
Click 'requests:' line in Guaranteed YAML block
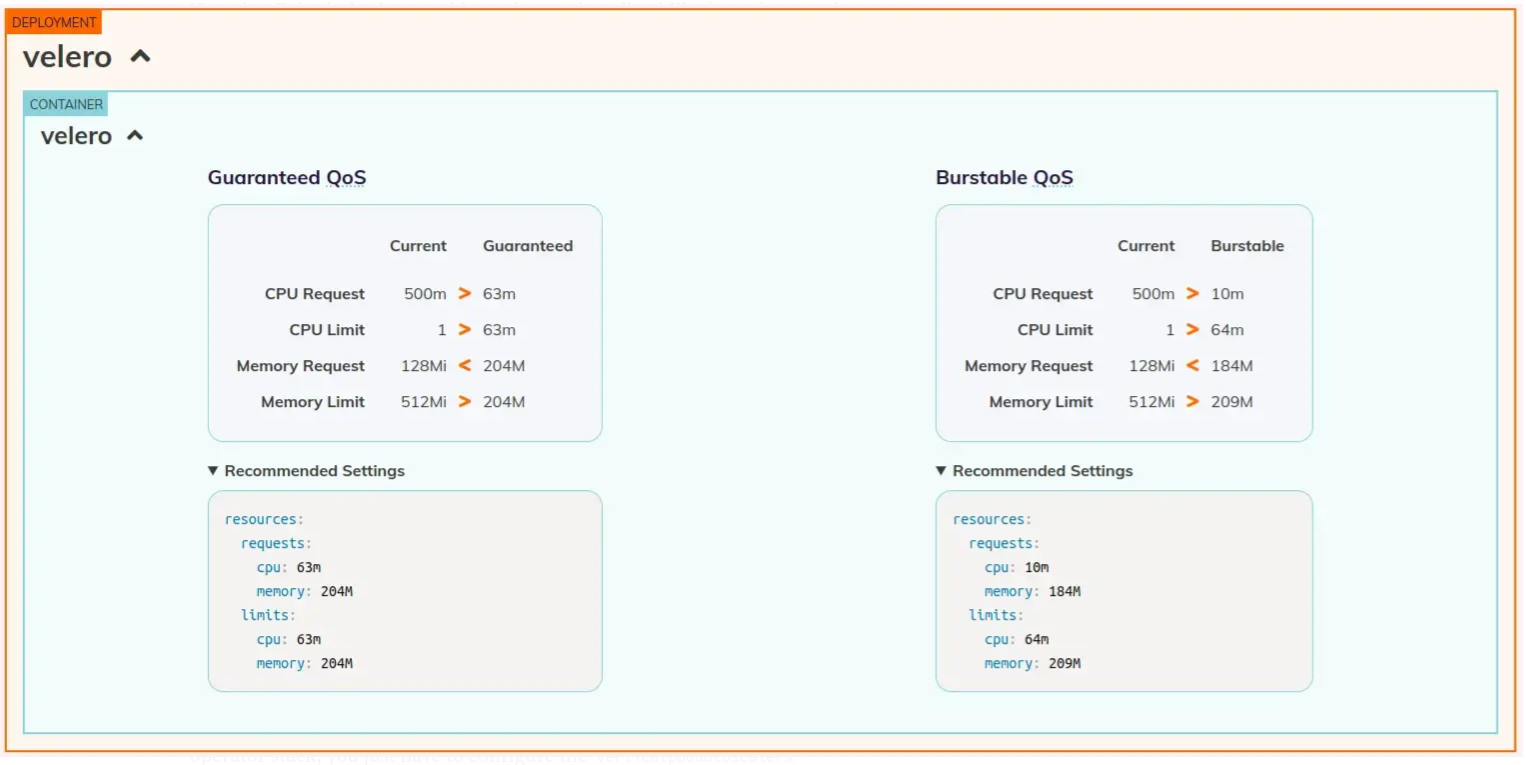(276, 543)
